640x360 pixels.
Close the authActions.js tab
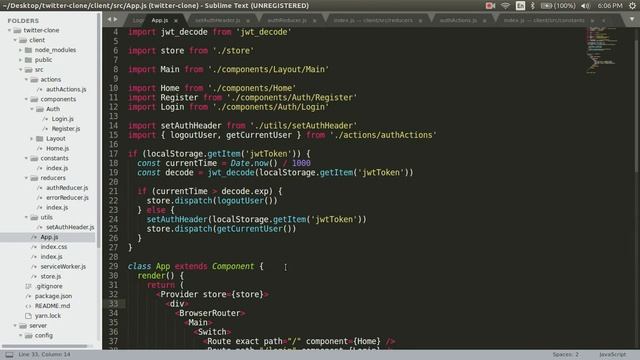(484, 20)
